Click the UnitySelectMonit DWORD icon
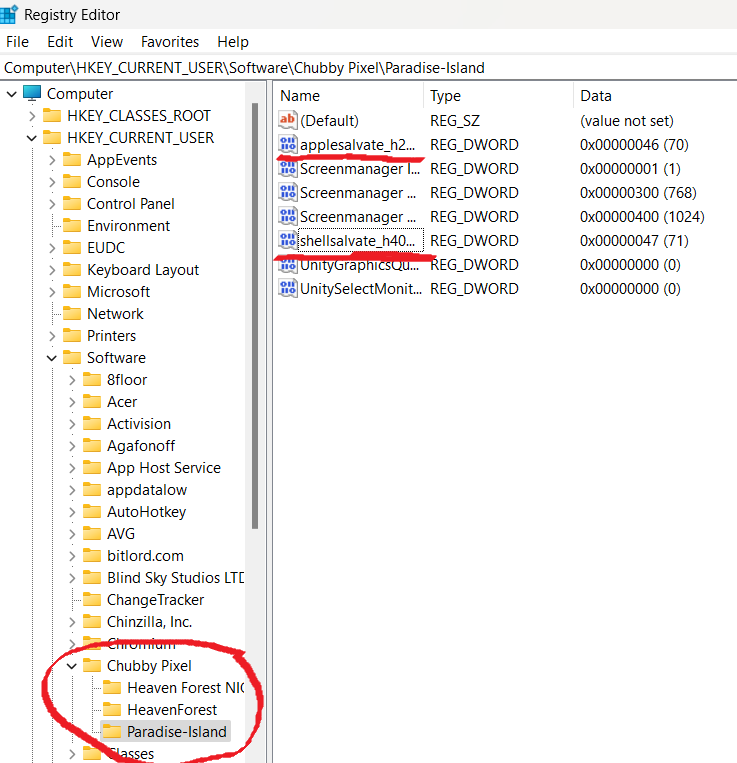The width and height of the screenshot is (737, 763). tap(288, 288)
